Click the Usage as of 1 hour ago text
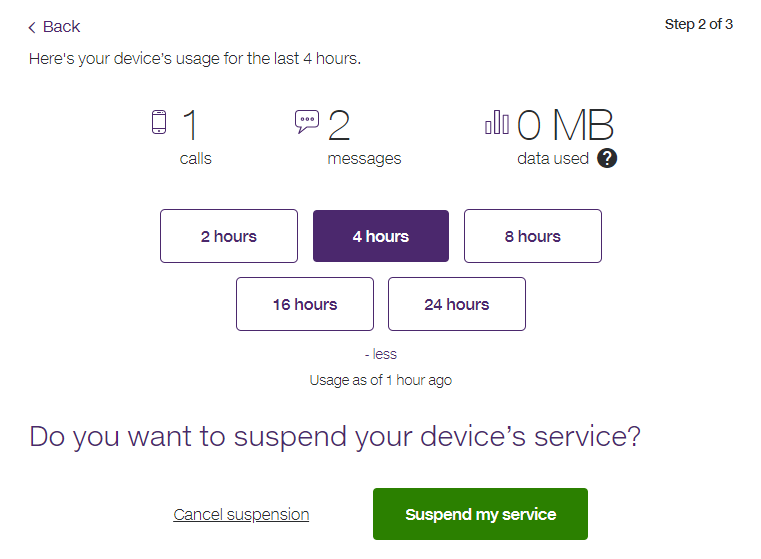This screenshot has height=559, width=761. click(381, 380)
